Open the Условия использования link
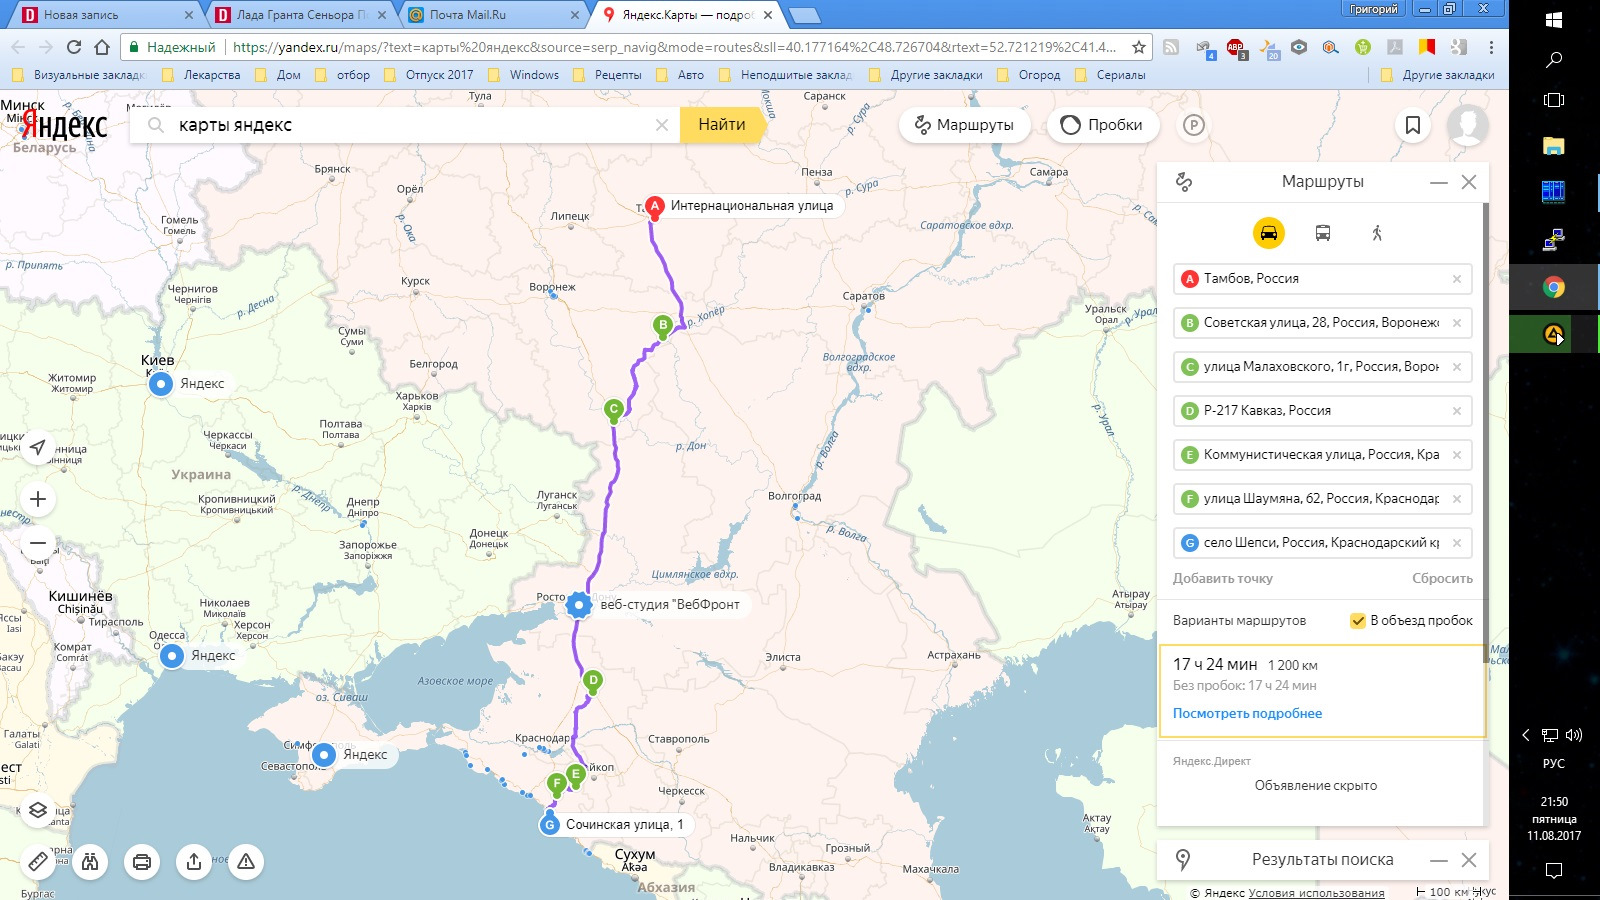Viewport: 1600px width, 900px height. tap(1316, 893)
